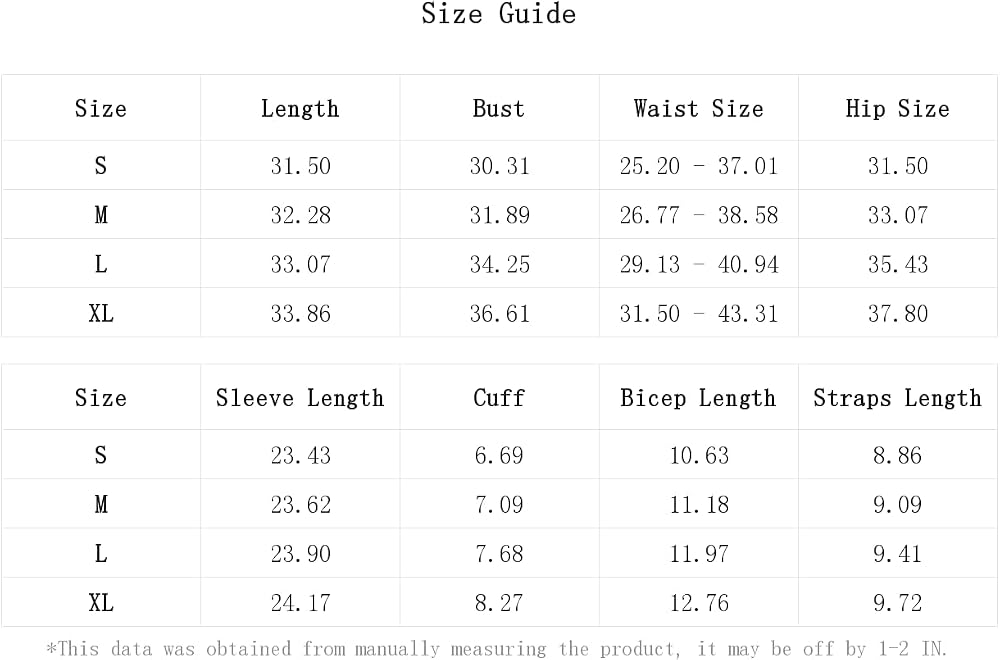Click Straps Length value 9.72
1000x660 pixels.
click(897, 603)
